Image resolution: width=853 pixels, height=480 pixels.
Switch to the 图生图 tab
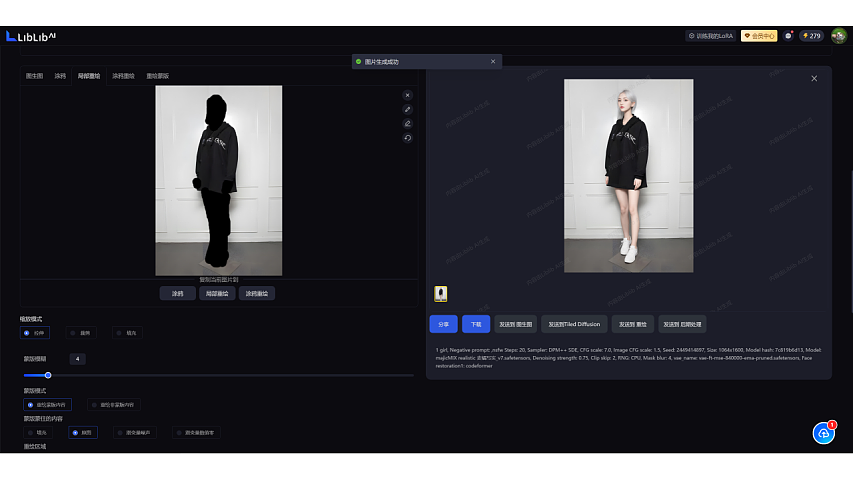coord(34,76)
